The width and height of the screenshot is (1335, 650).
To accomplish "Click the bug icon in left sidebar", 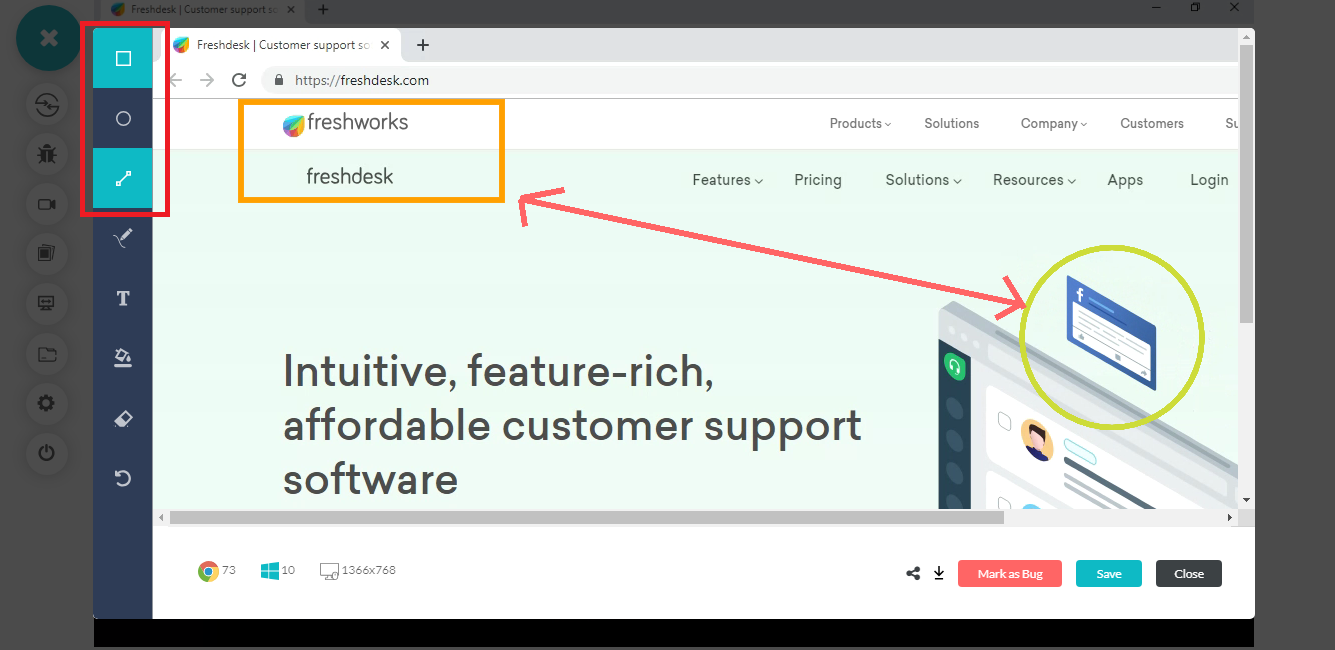I will click(46, 154).
